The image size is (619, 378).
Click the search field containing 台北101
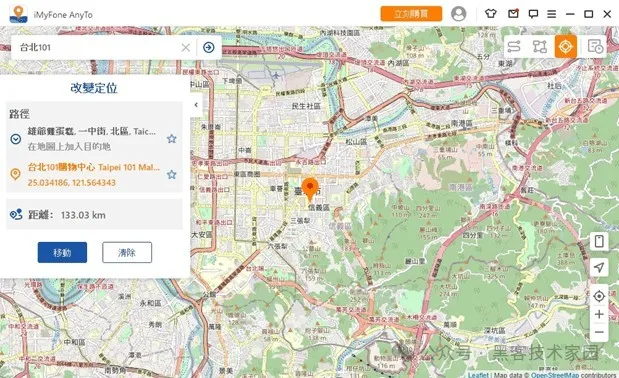[x=99, y=47]
